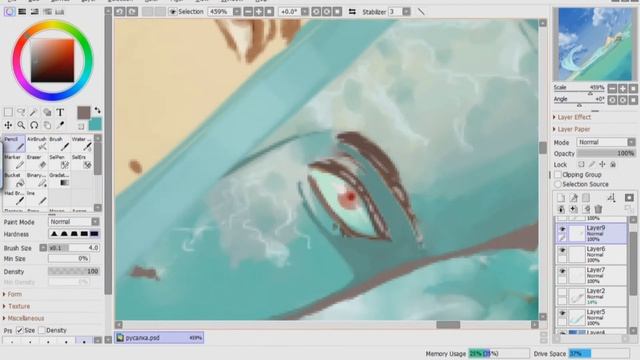Create a new normal layer
640x360 pixels.
click(561, 198)
